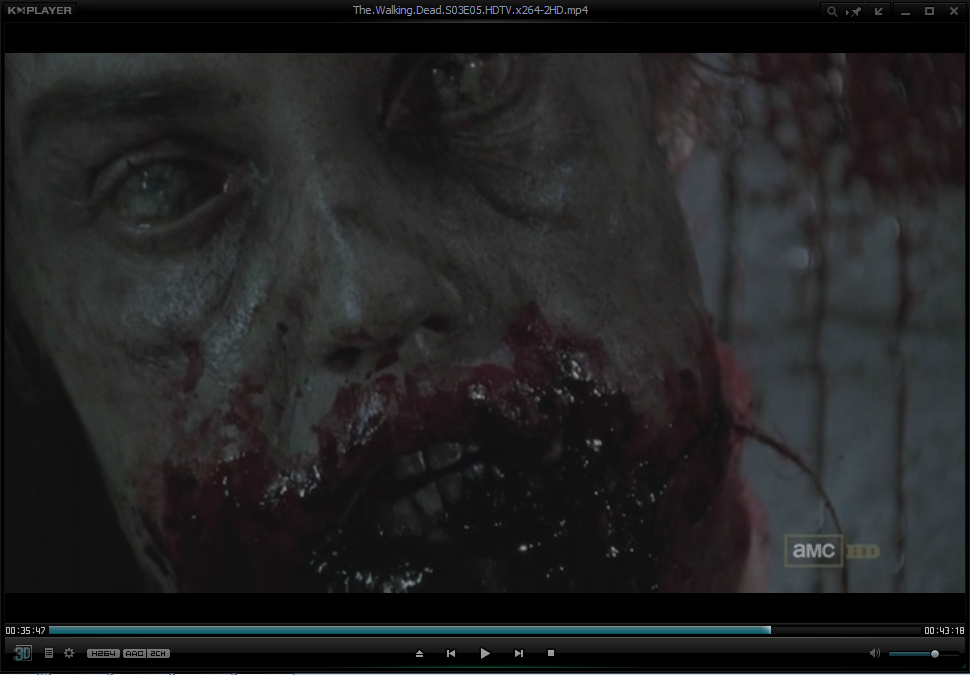
Task: Skip to the previous track
Action: (x=451, y=653)
